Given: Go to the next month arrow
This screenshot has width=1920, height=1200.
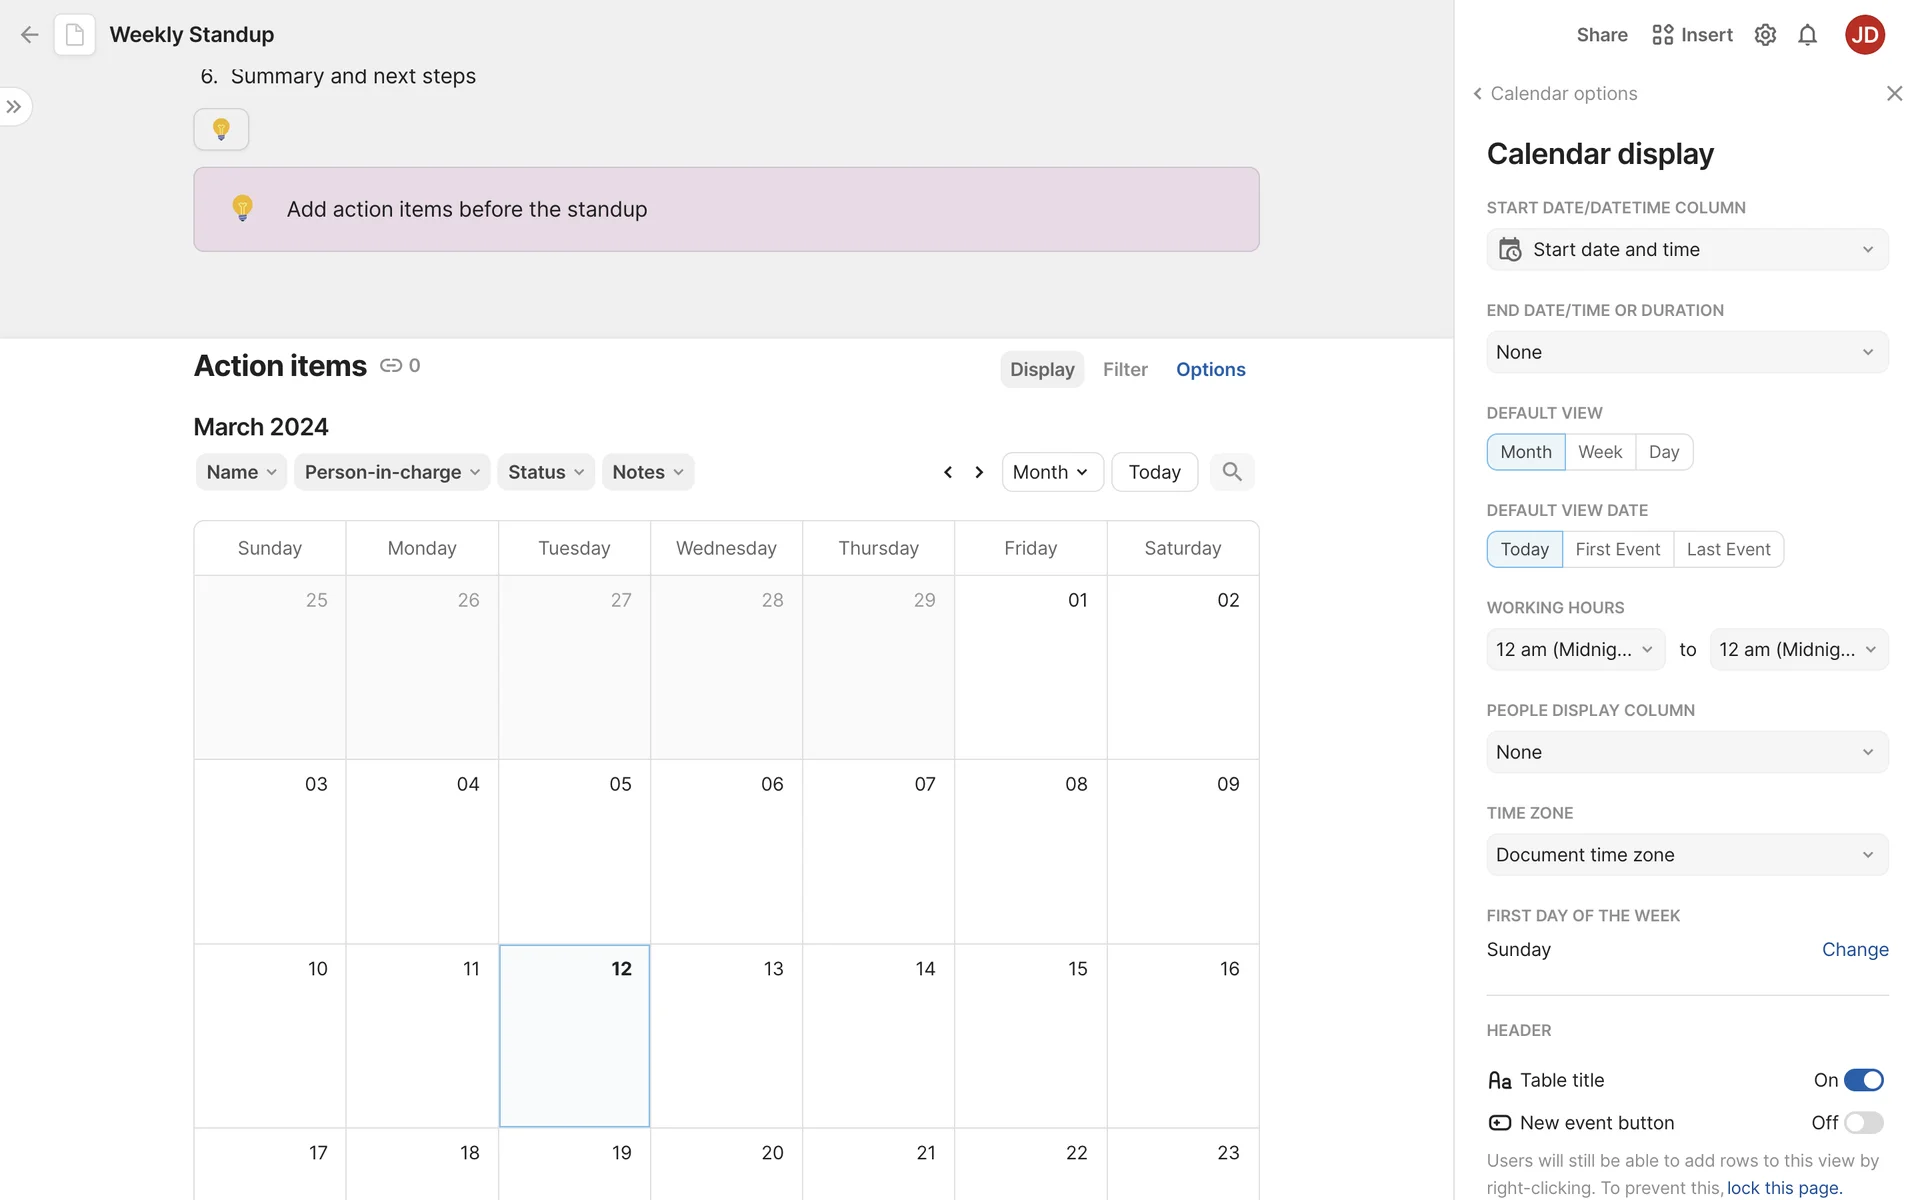Looking at the screenshot, I should pos(979,472).
